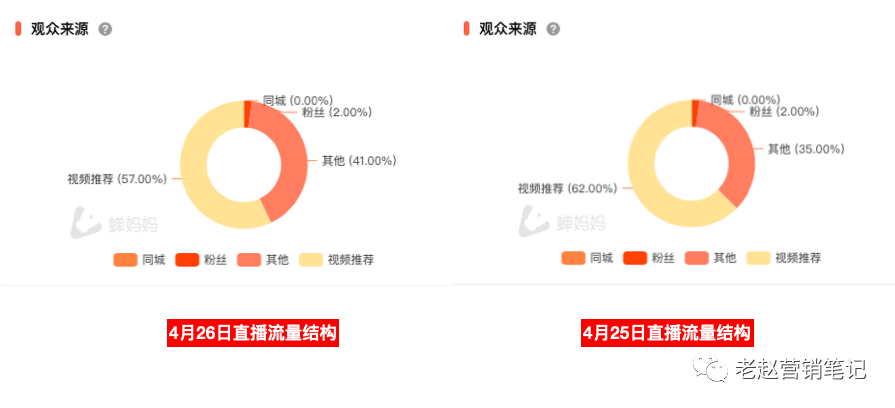Toggle 其他 legend item in right chart
This screenshot has width=895, height=408.
(710, 258)
